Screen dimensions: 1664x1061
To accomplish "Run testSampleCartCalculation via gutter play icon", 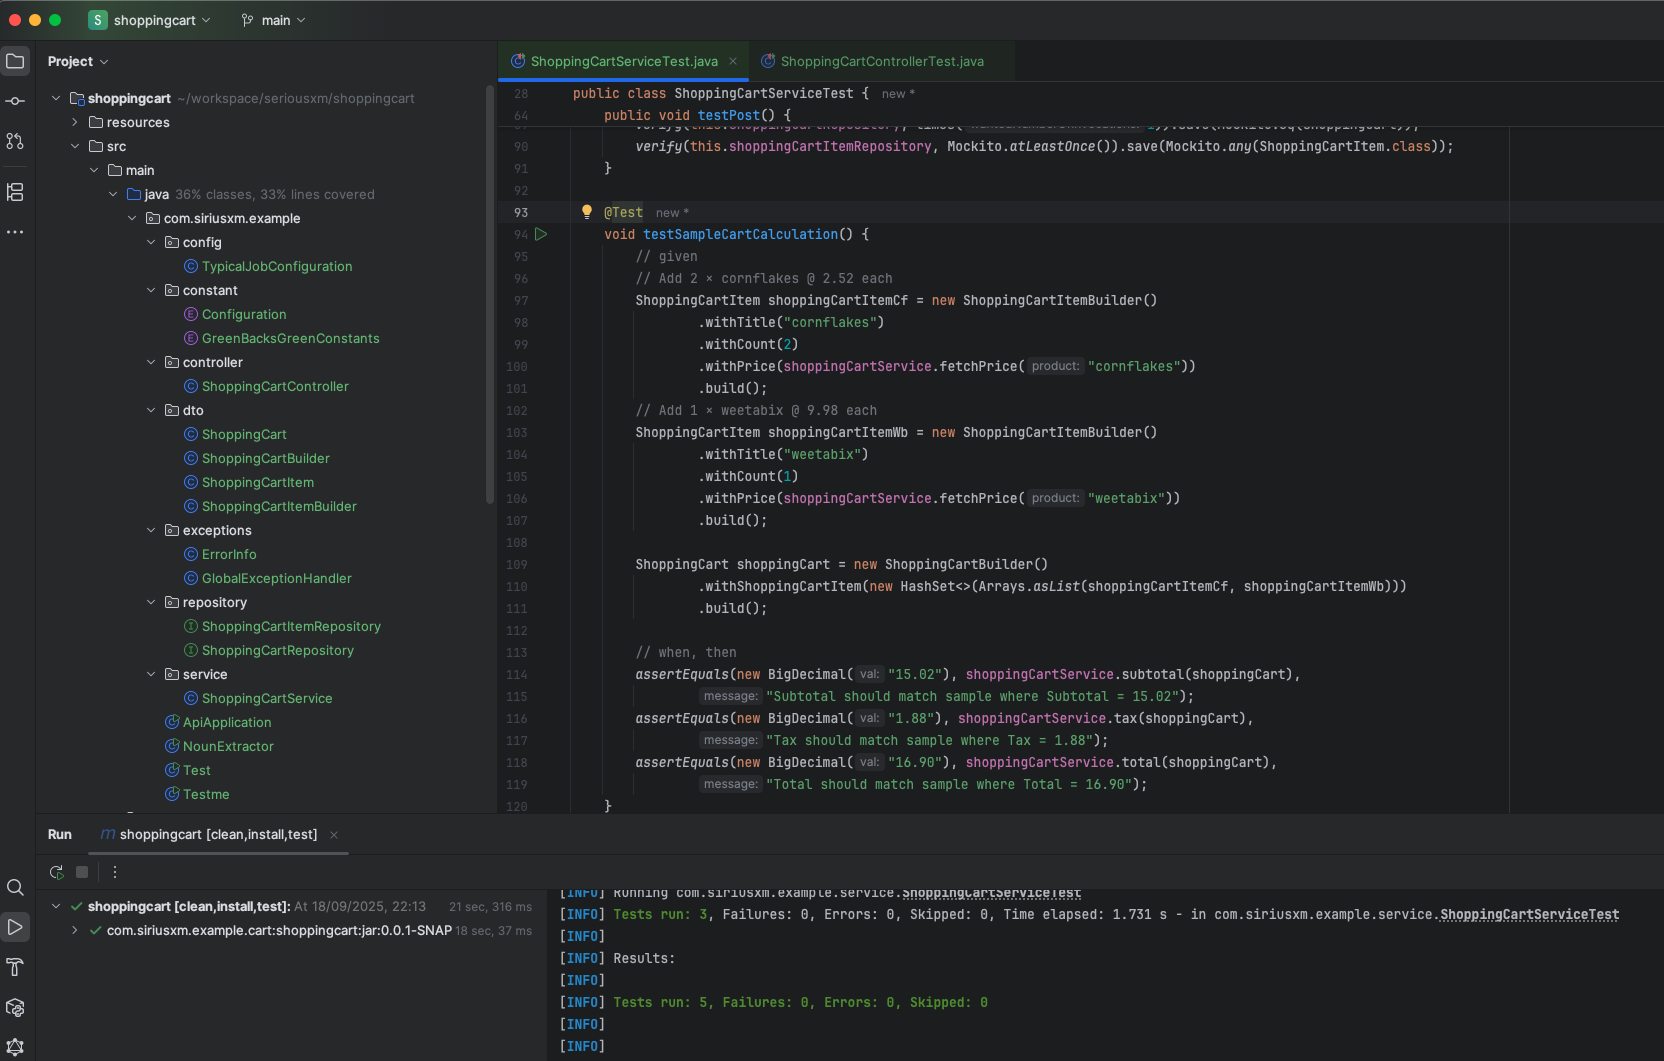I will tap(541, 234).
